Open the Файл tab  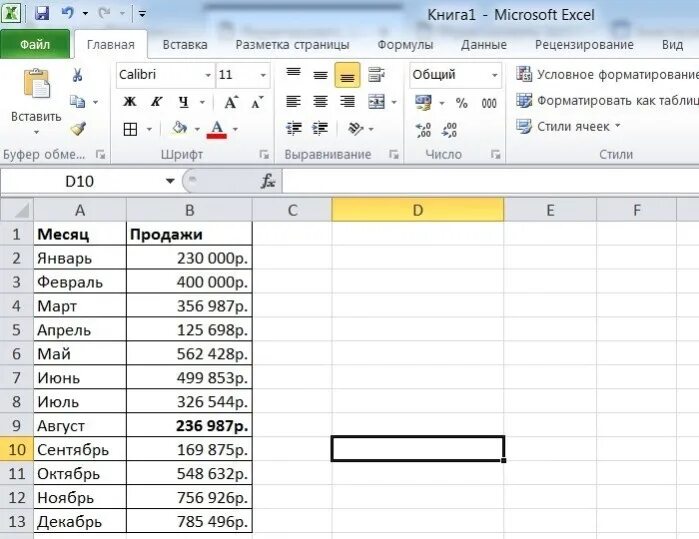coord(35,45)
